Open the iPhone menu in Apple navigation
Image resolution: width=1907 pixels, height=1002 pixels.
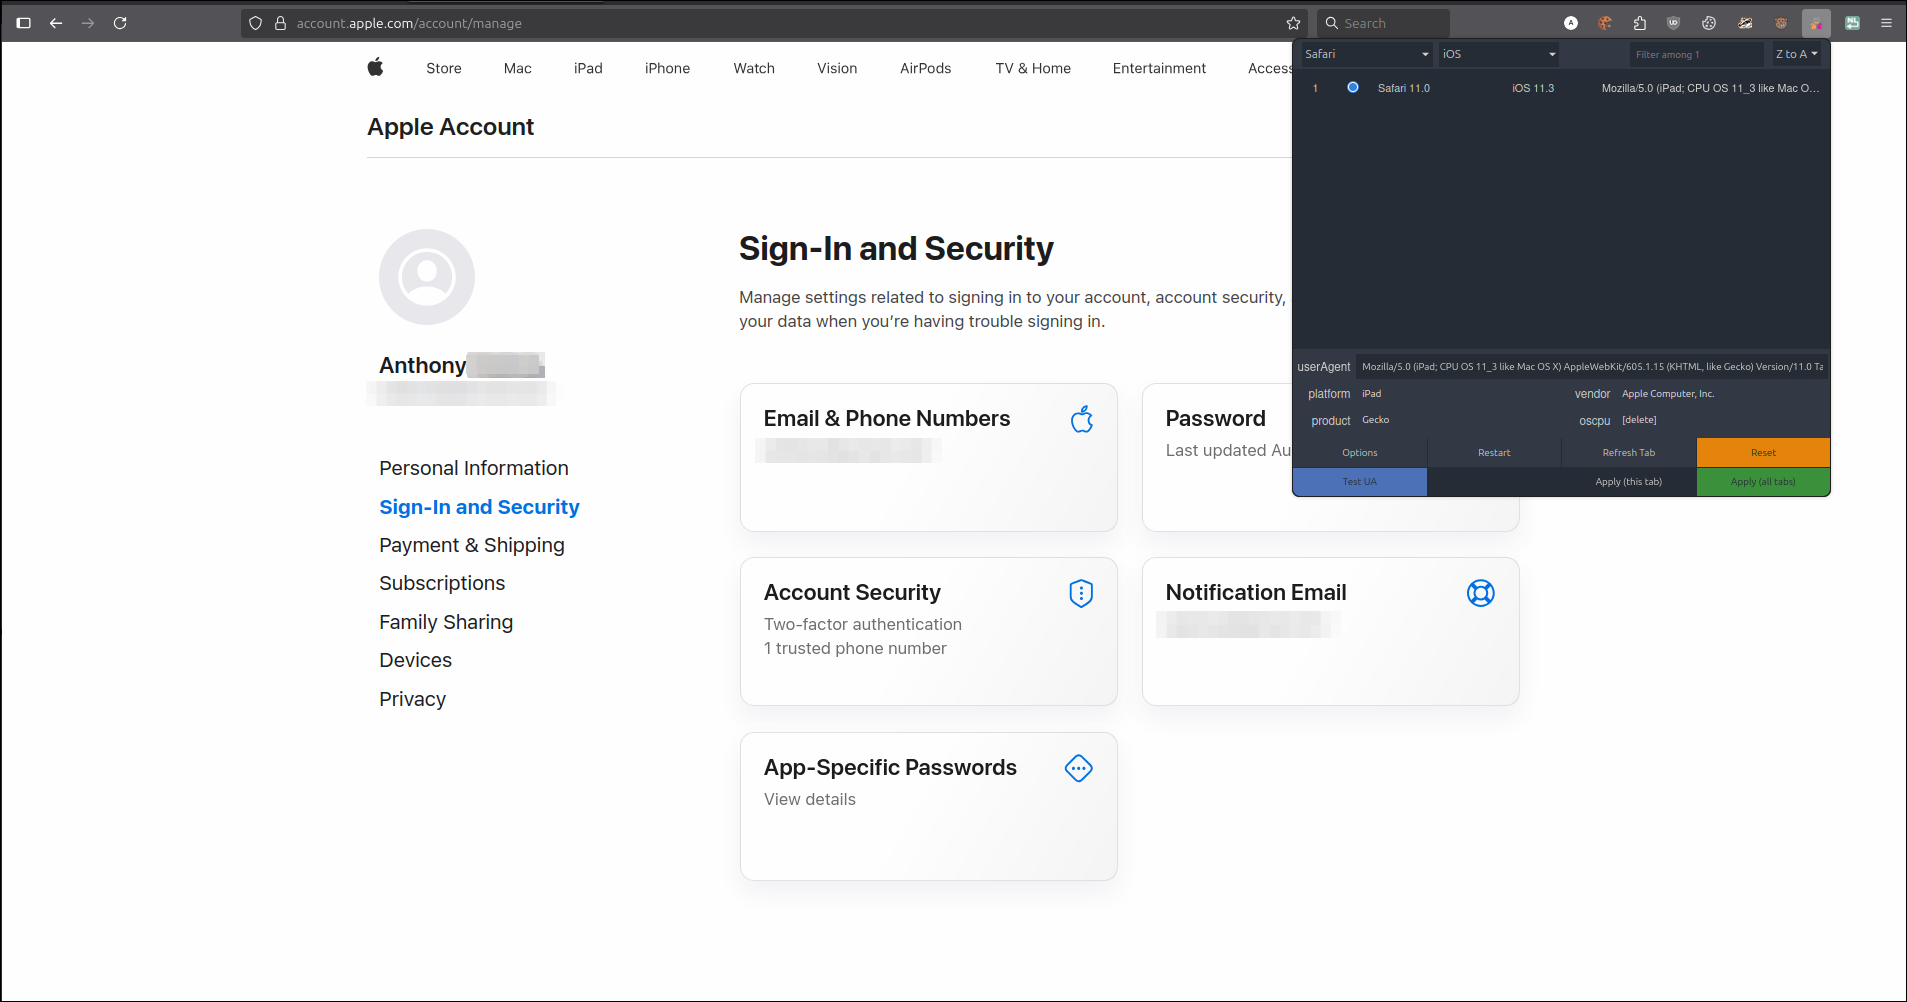(x=667, y=68)
